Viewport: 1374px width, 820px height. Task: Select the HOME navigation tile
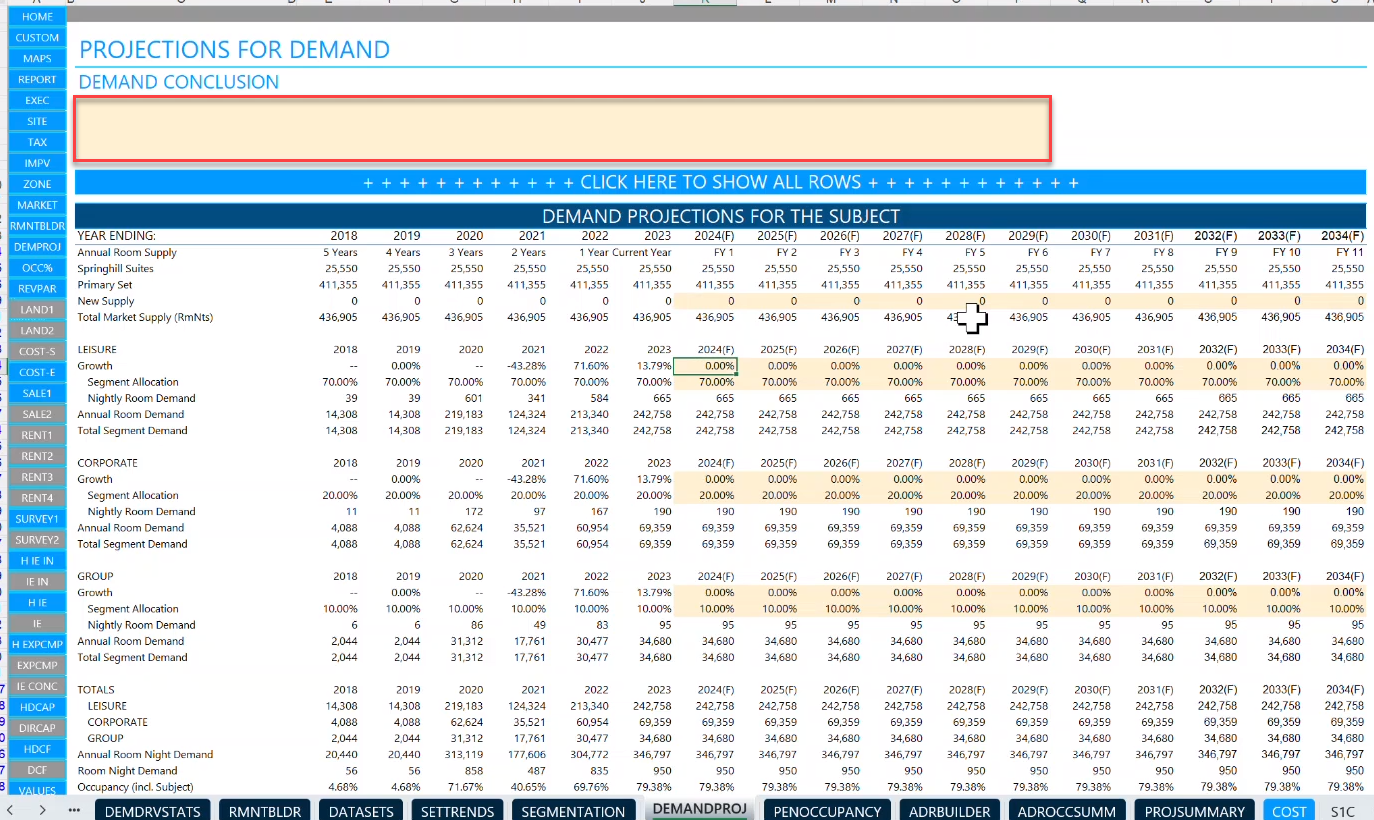click(x=36, y=16)
